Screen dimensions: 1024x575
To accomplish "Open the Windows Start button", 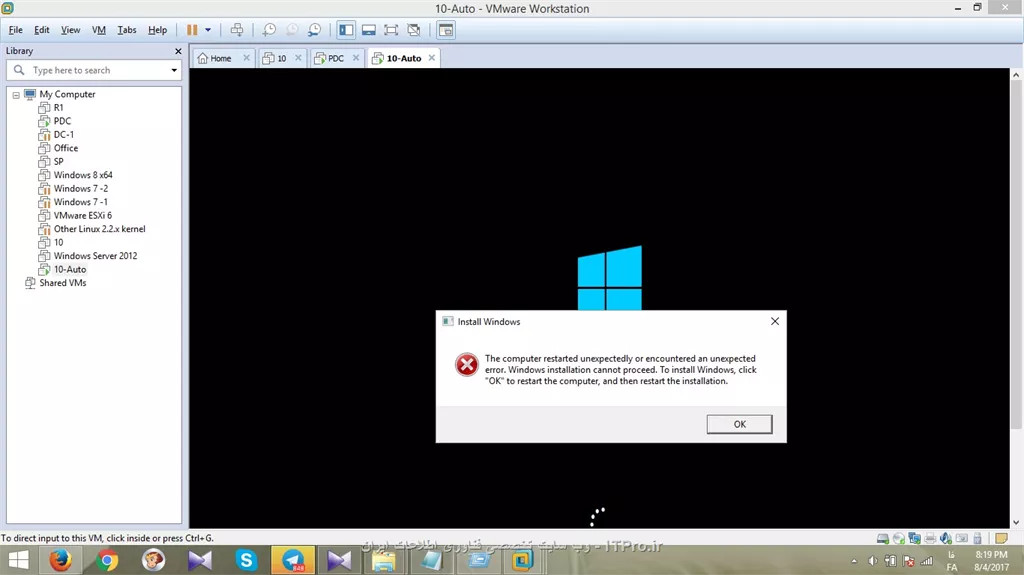I will click(x=18, y=560).
